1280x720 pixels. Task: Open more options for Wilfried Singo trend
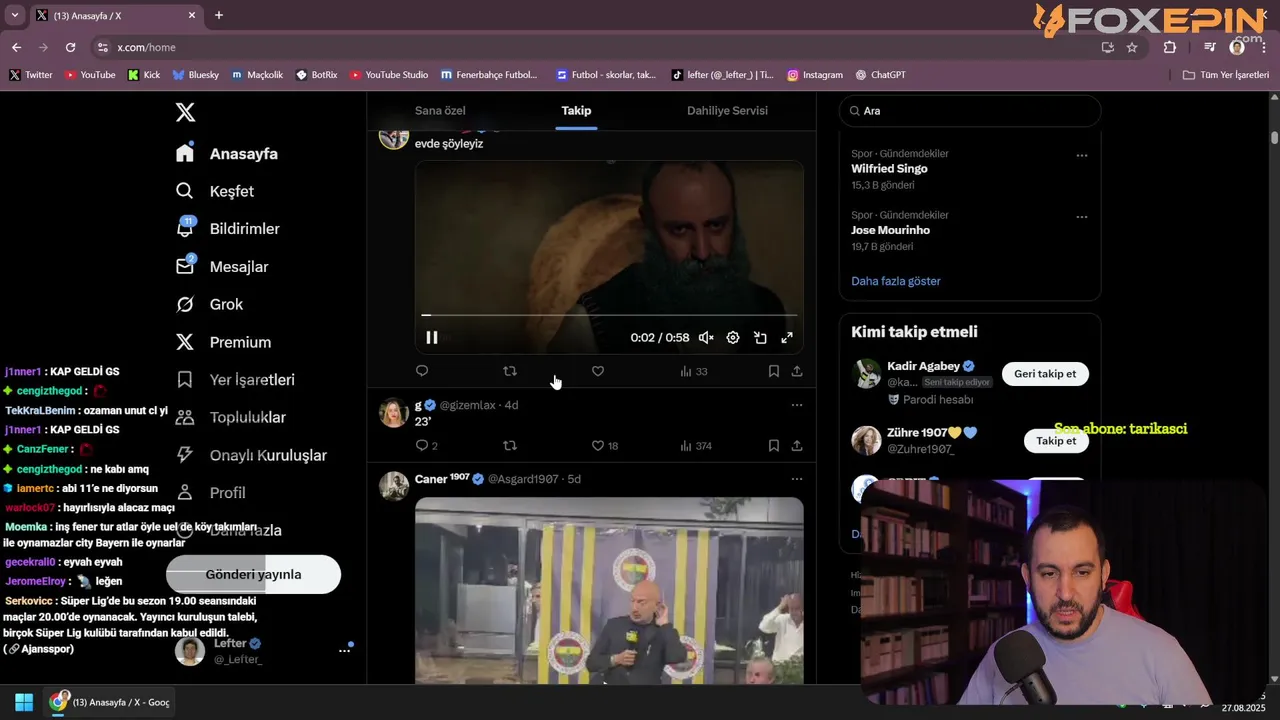(x=1082, y=156)
